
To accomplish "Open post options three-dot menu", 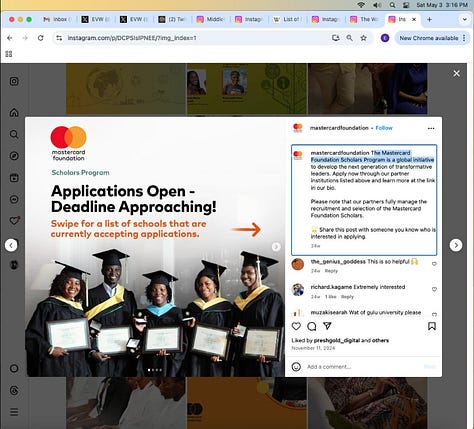I will [x=431, y=128].
